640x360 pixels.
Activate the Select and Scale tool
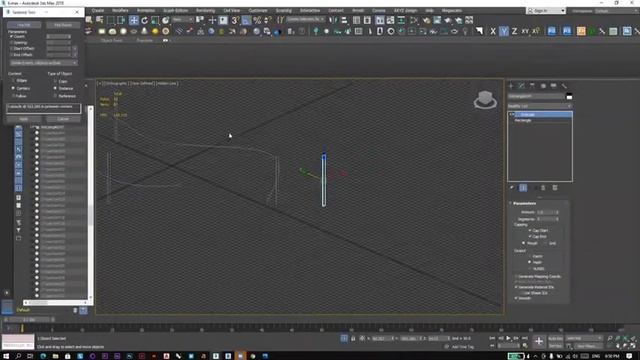155,20
